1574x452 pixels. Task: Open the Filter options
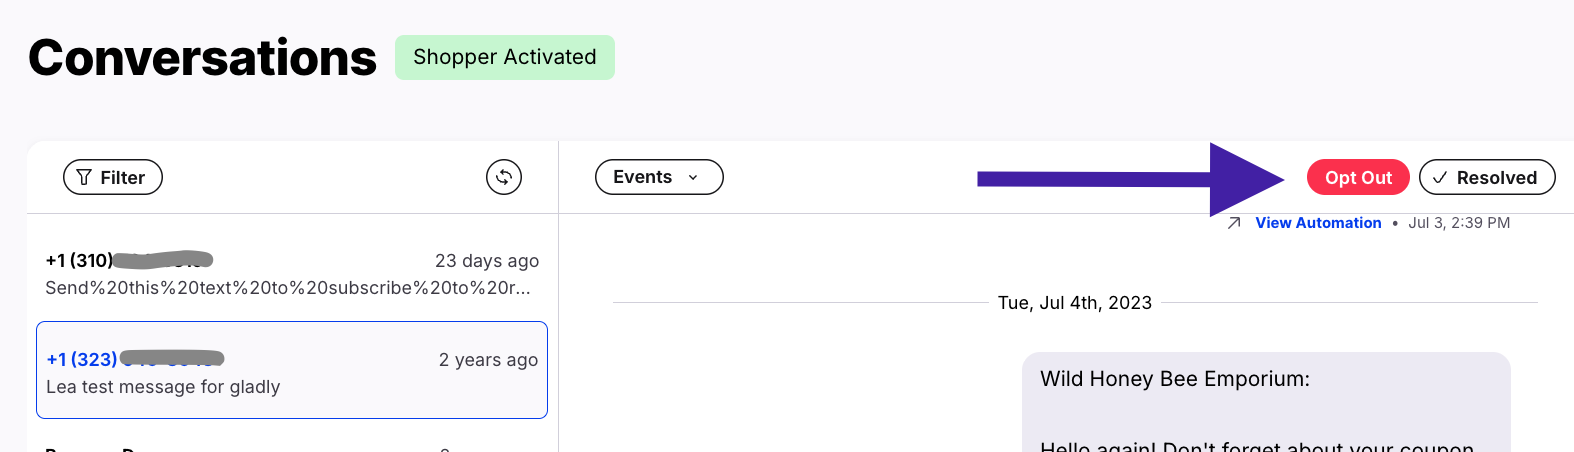pyautogui.click(x=112, y=177)
